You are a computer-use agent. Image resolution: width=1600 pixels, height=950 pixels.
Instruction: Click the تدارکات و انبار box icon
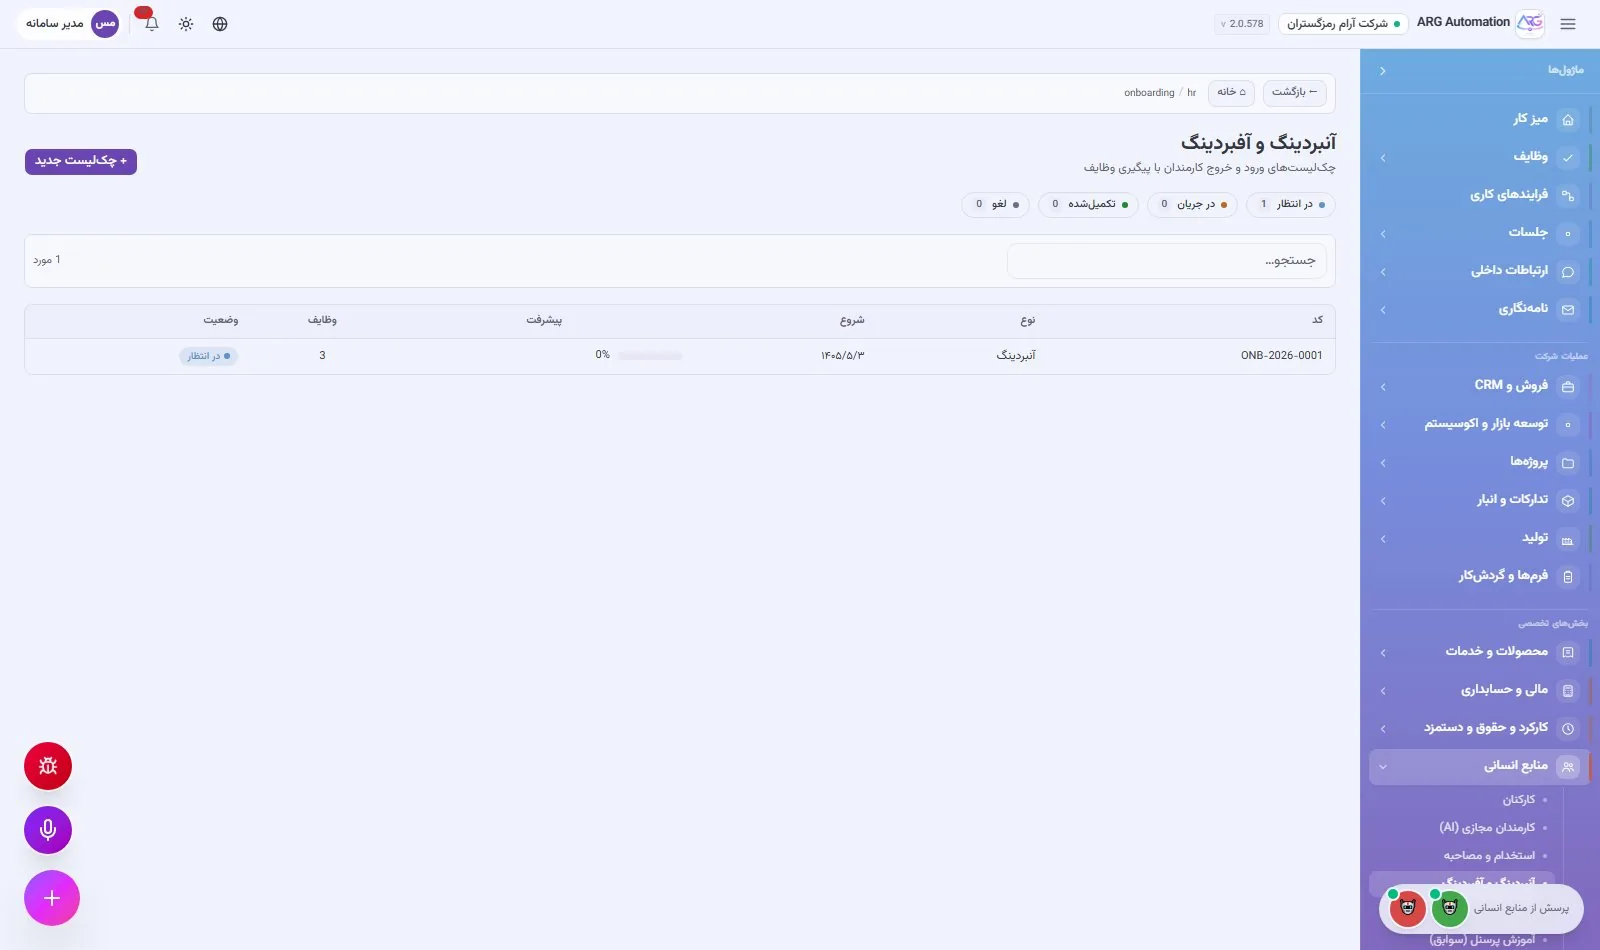tap(1568, 500)
